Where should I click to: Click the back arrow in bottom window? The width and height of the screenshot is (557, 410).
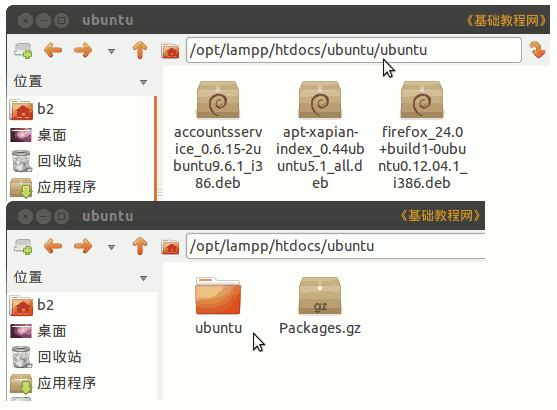[53, 246]
